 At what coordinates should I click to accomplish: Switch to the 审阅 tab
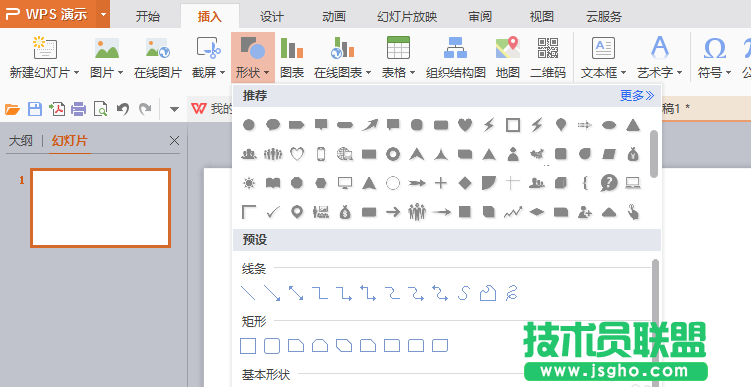click(480, 17)
